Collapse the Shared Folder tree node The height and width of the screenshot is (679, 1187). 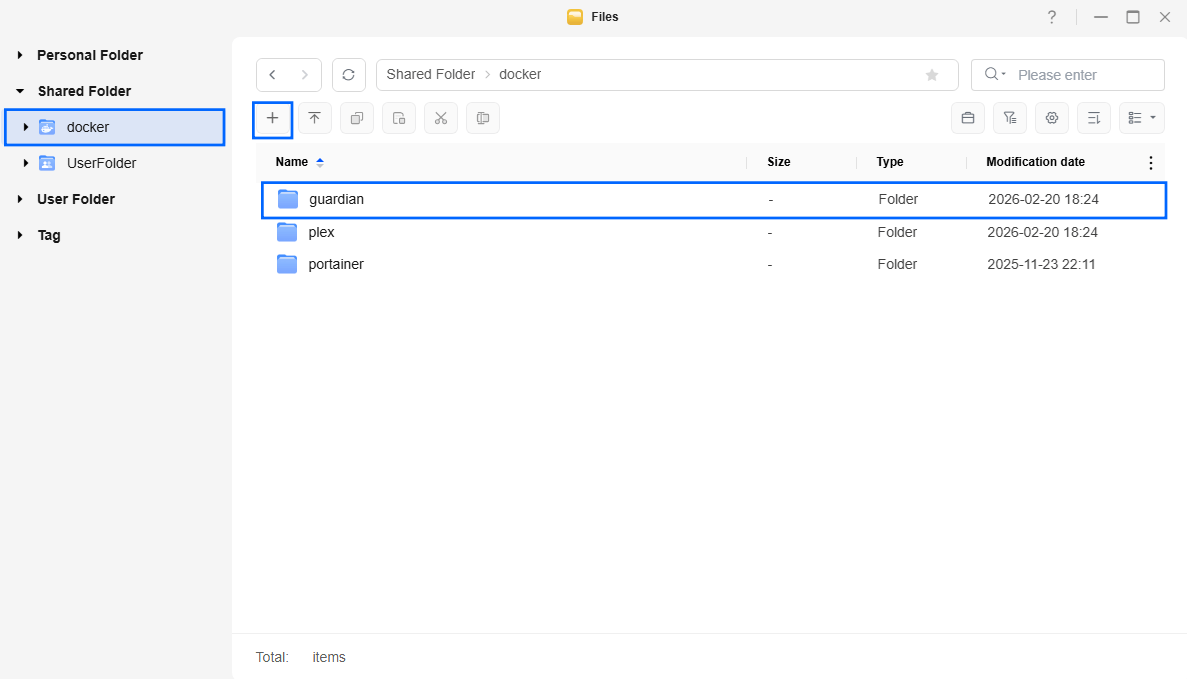[20, 91]
